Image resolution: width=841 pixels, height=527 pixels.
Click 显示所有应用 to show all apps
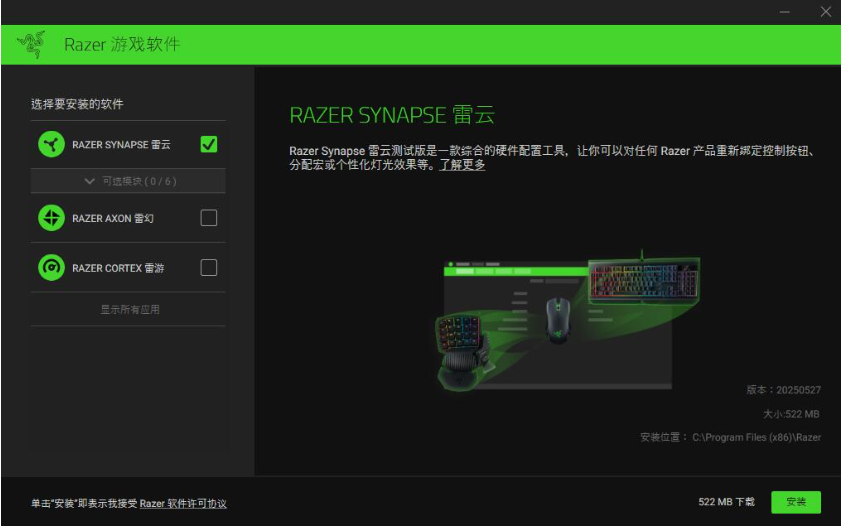130,309
